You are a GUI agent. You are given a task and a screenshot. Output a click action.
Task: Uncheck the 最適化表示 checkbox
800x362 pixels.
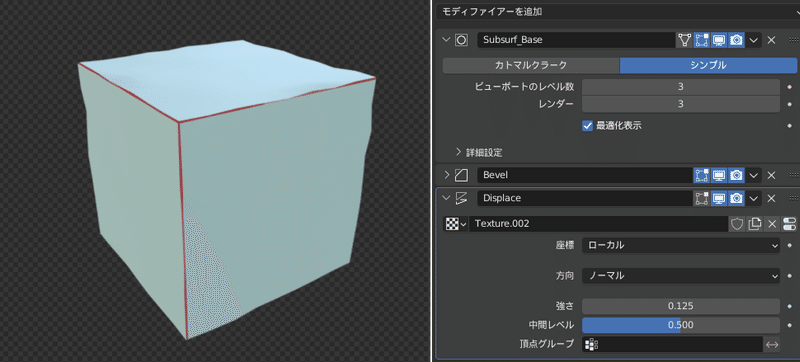[587, 125]
